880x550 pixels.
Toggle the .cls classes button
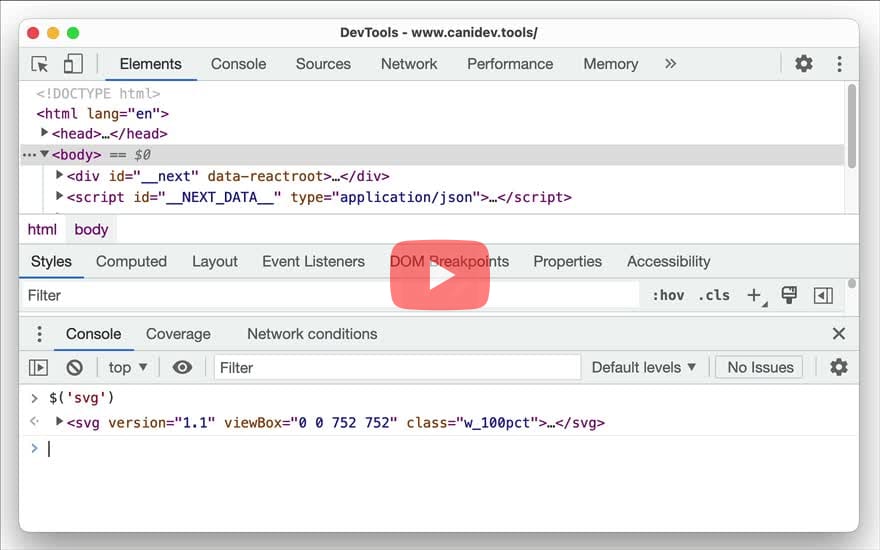(714, 295)
